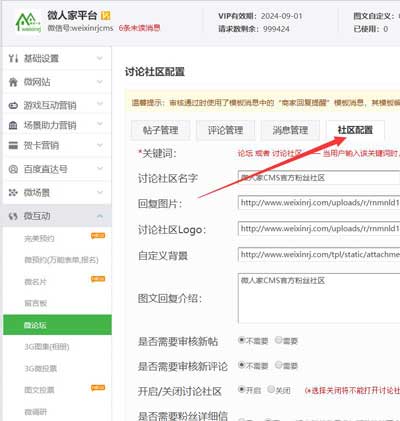Select 需要 for 是否需要审核新评论
The image size is (400, 421).
point(278,365)
